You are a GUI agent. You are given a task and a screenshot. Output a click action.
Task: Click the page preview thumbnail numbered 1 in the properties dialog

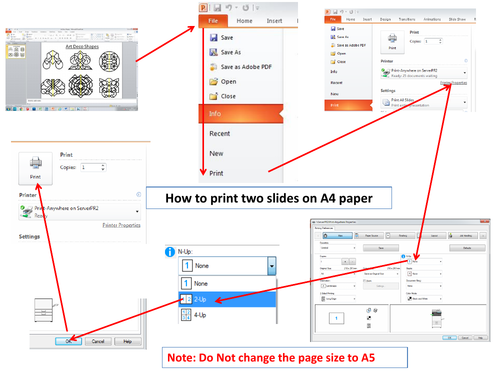click(336, 318)
